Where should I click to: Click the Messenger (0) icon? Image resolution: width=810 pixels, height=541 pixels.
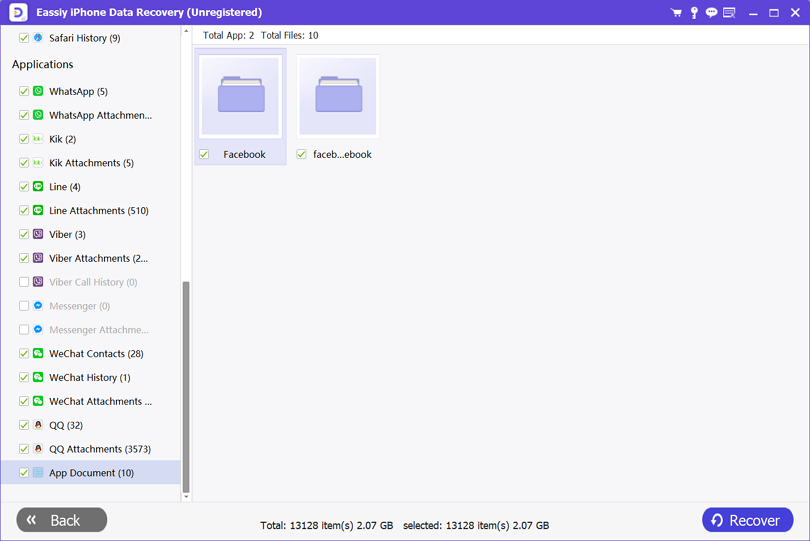pyautogui.click(x=38, y=305)
